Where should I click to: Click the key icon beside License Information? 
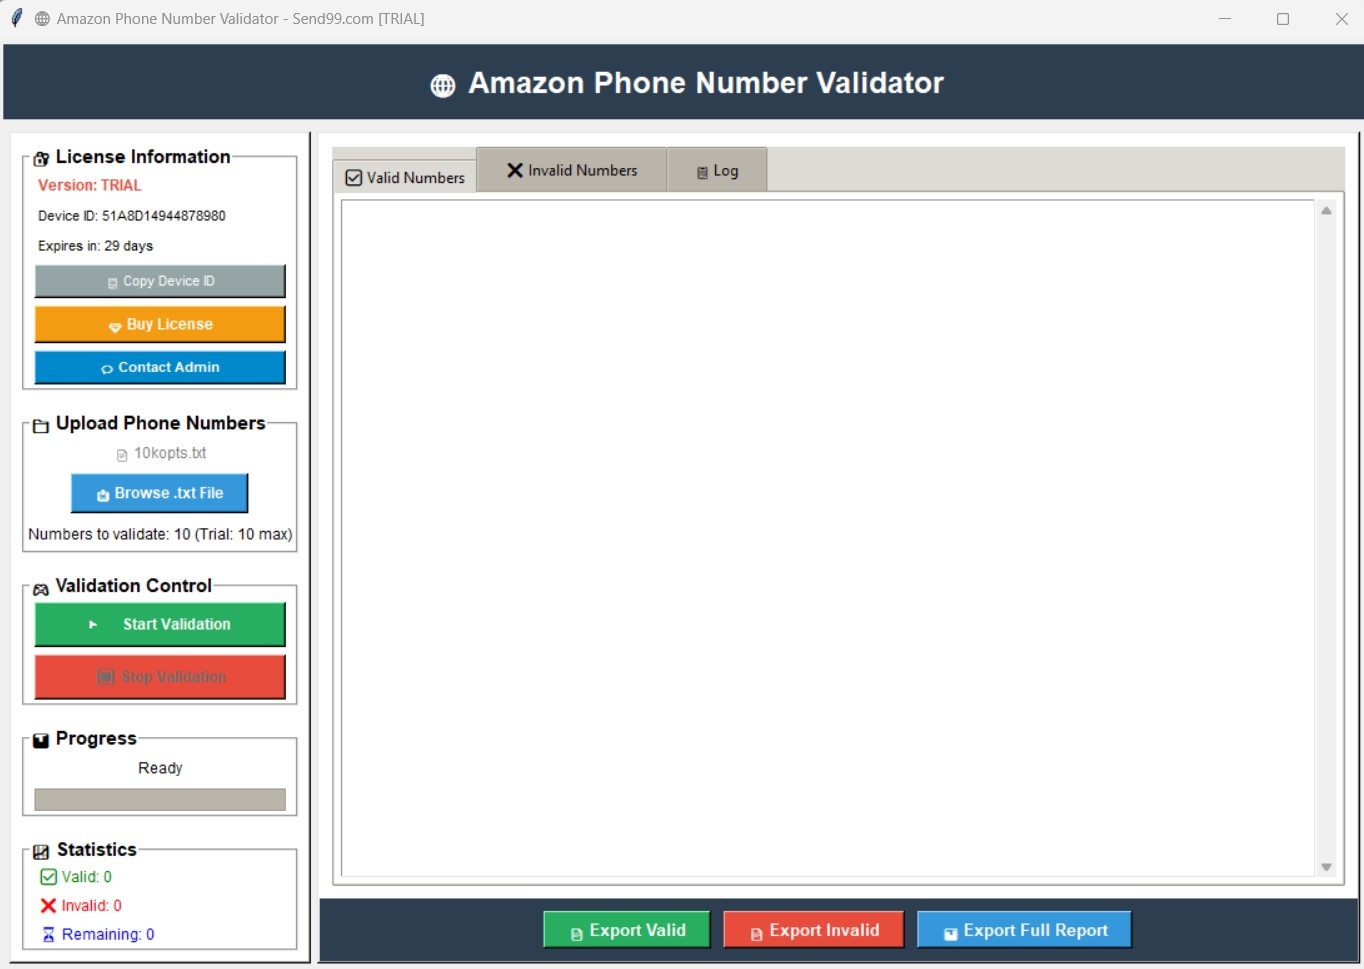coord(41,158)
